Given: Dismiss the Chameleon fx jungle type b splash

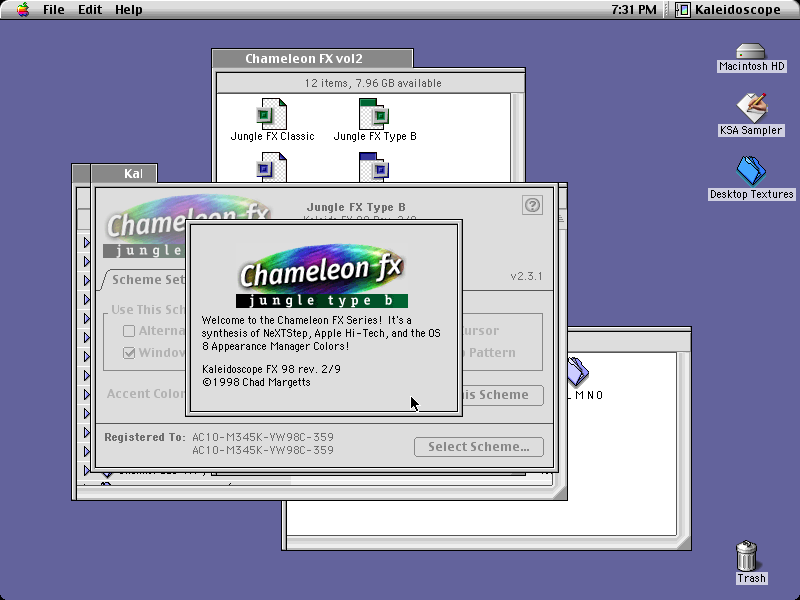Looking at the screenshot, I should coord(324,318).
